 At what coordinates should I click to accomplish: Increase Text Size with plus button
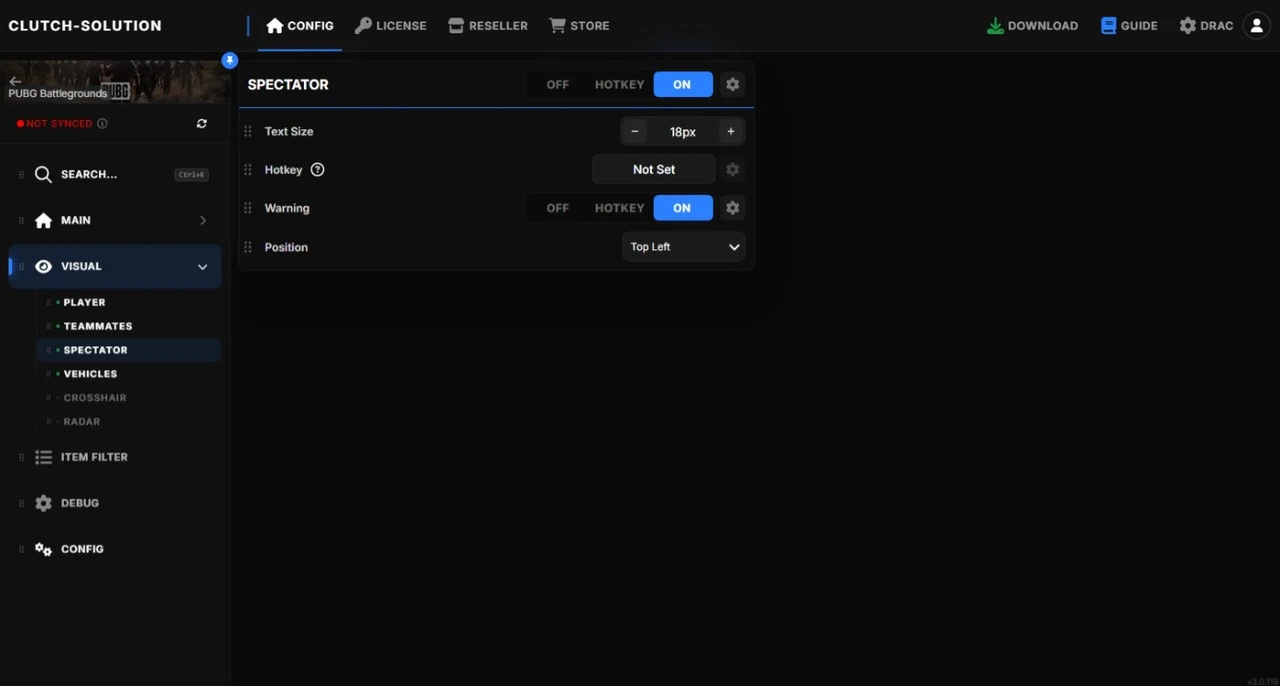click(x=731, y=132)
